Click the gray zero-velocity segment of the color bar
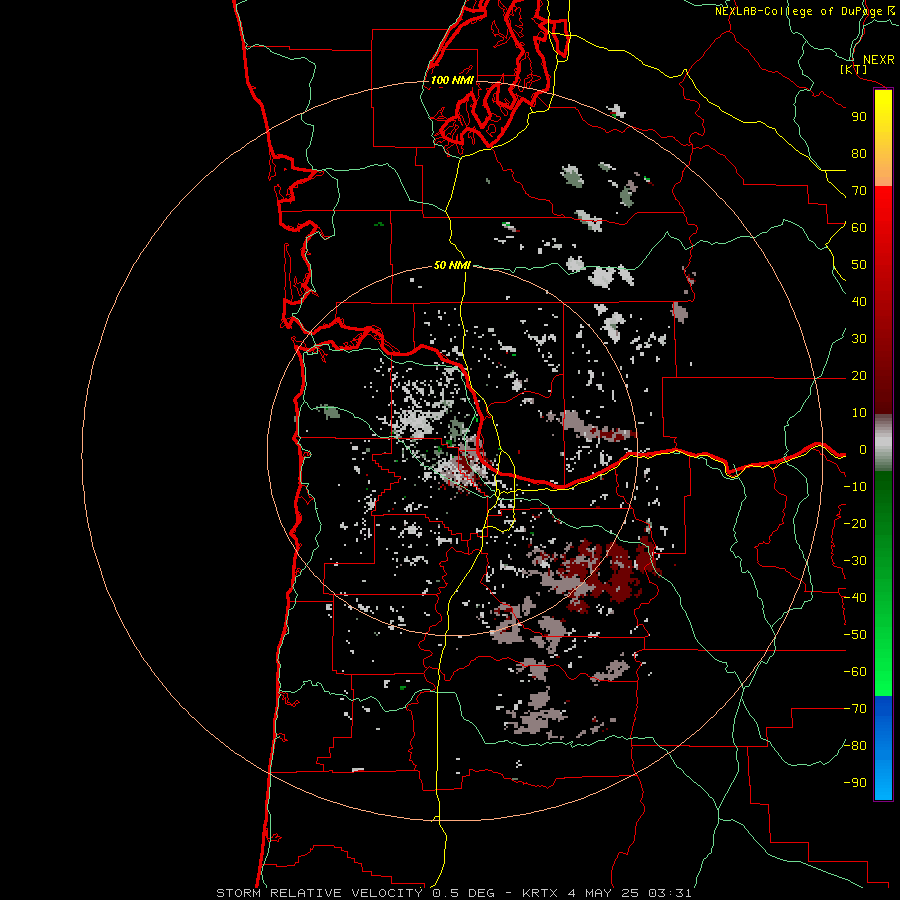The width and height of the screenshot is (900, 900). 883,443
